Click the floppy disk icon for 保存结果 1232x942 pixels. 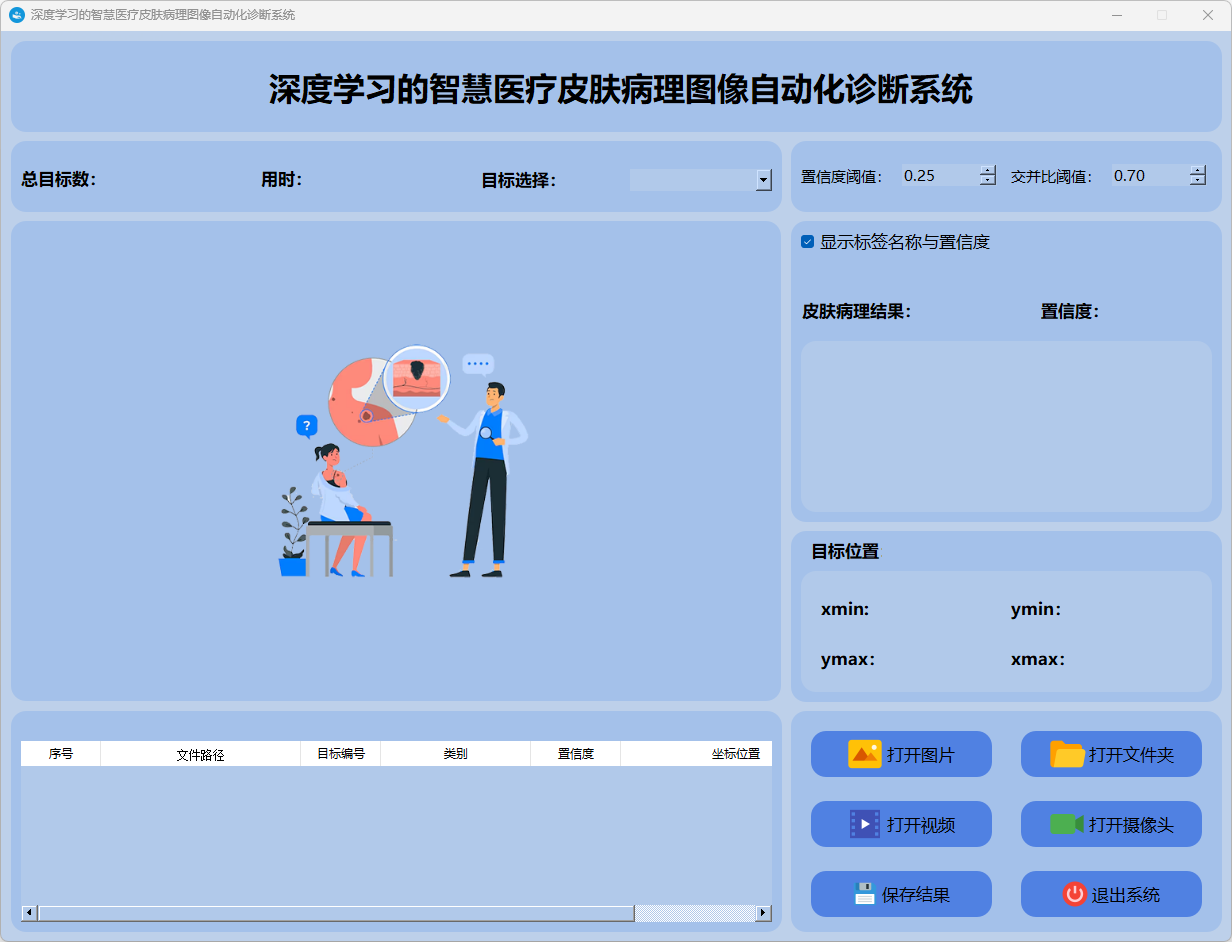[x=865, y=894]
